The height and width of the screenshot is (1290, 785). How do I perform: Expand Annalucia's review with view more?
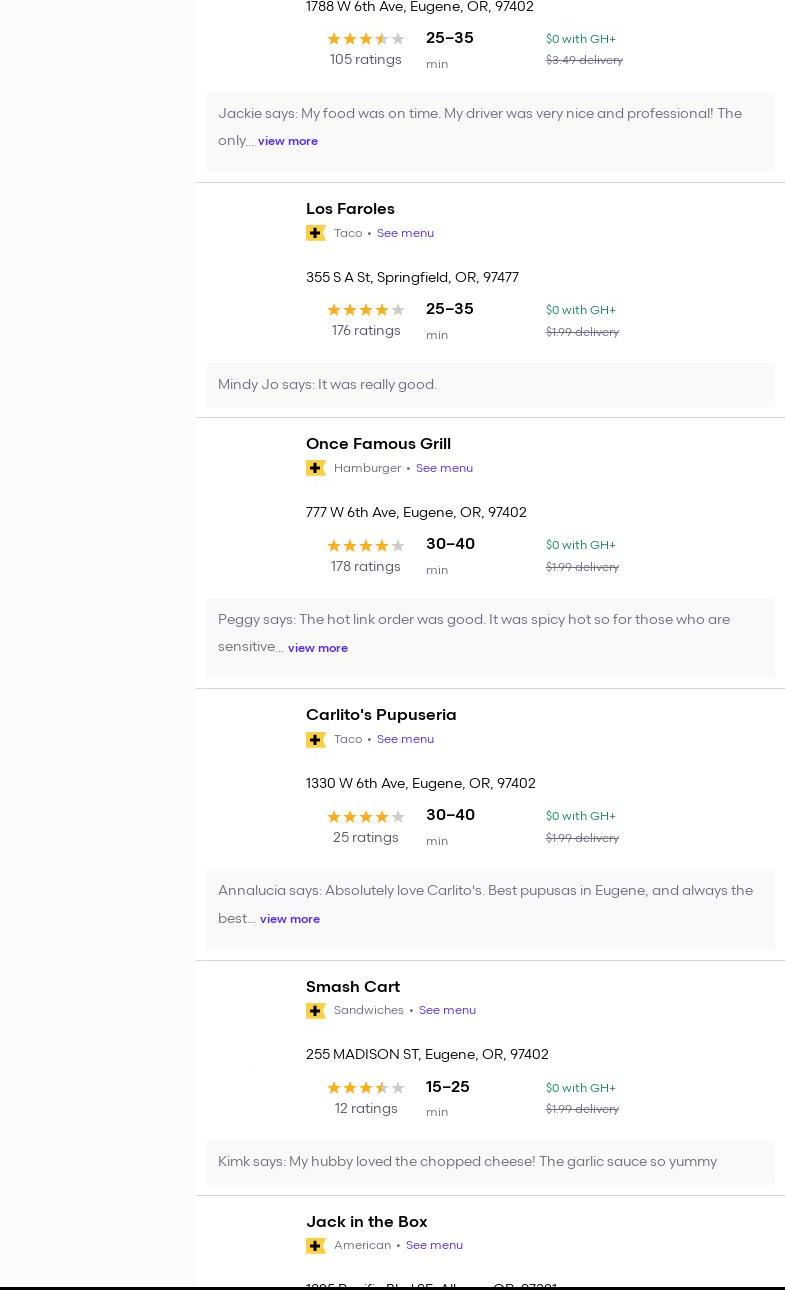point(290,919)
